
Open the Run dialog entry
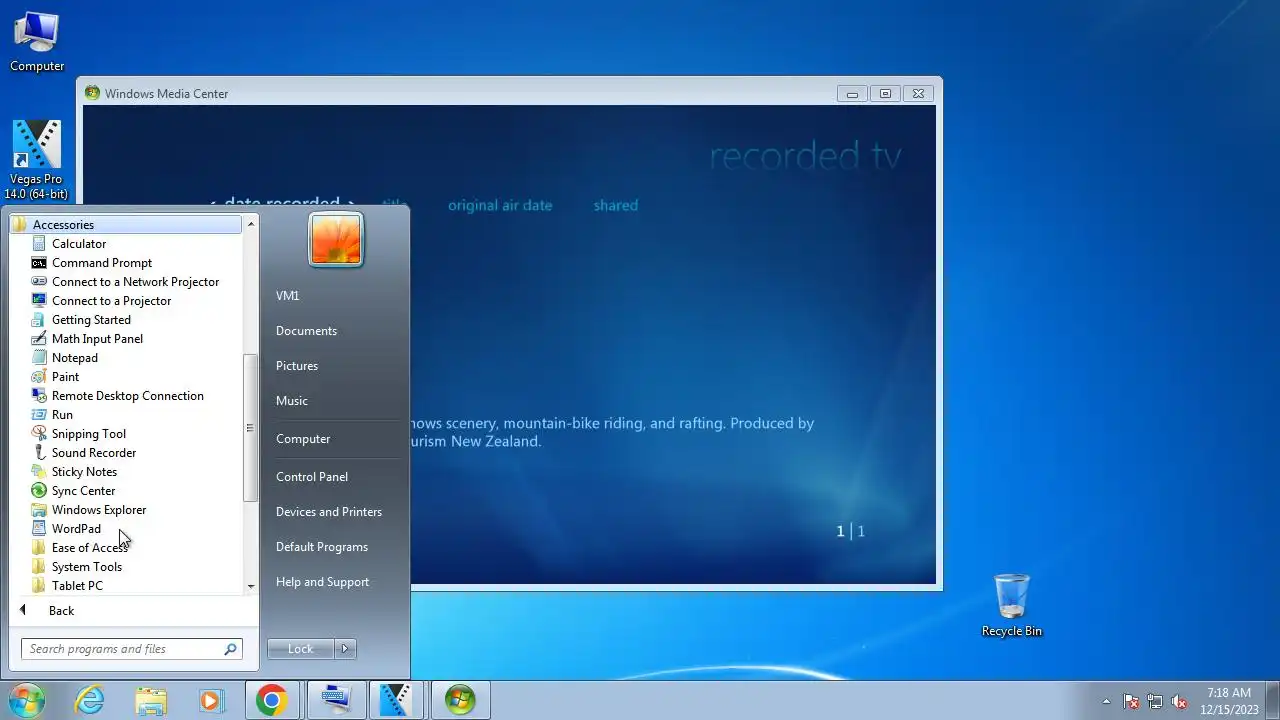pyautogui.click(x=62, y=415)
